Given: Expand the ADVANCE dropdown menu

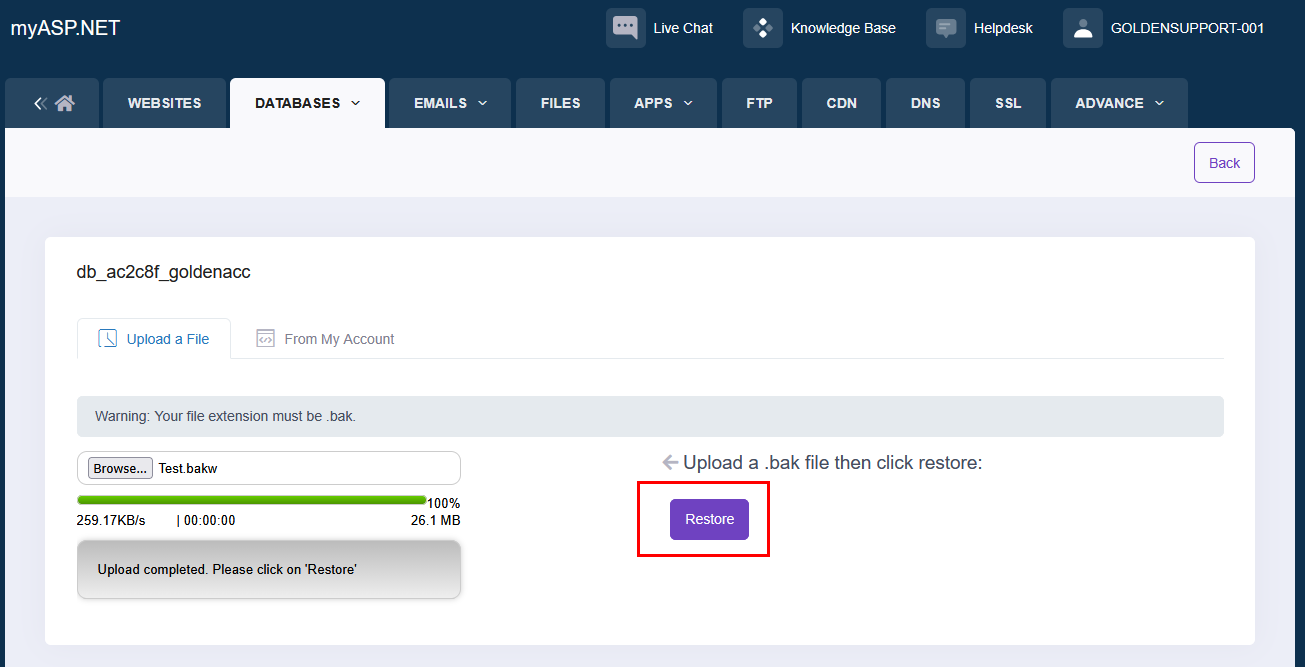Looking at the screenshot, I should (1119, 103).
